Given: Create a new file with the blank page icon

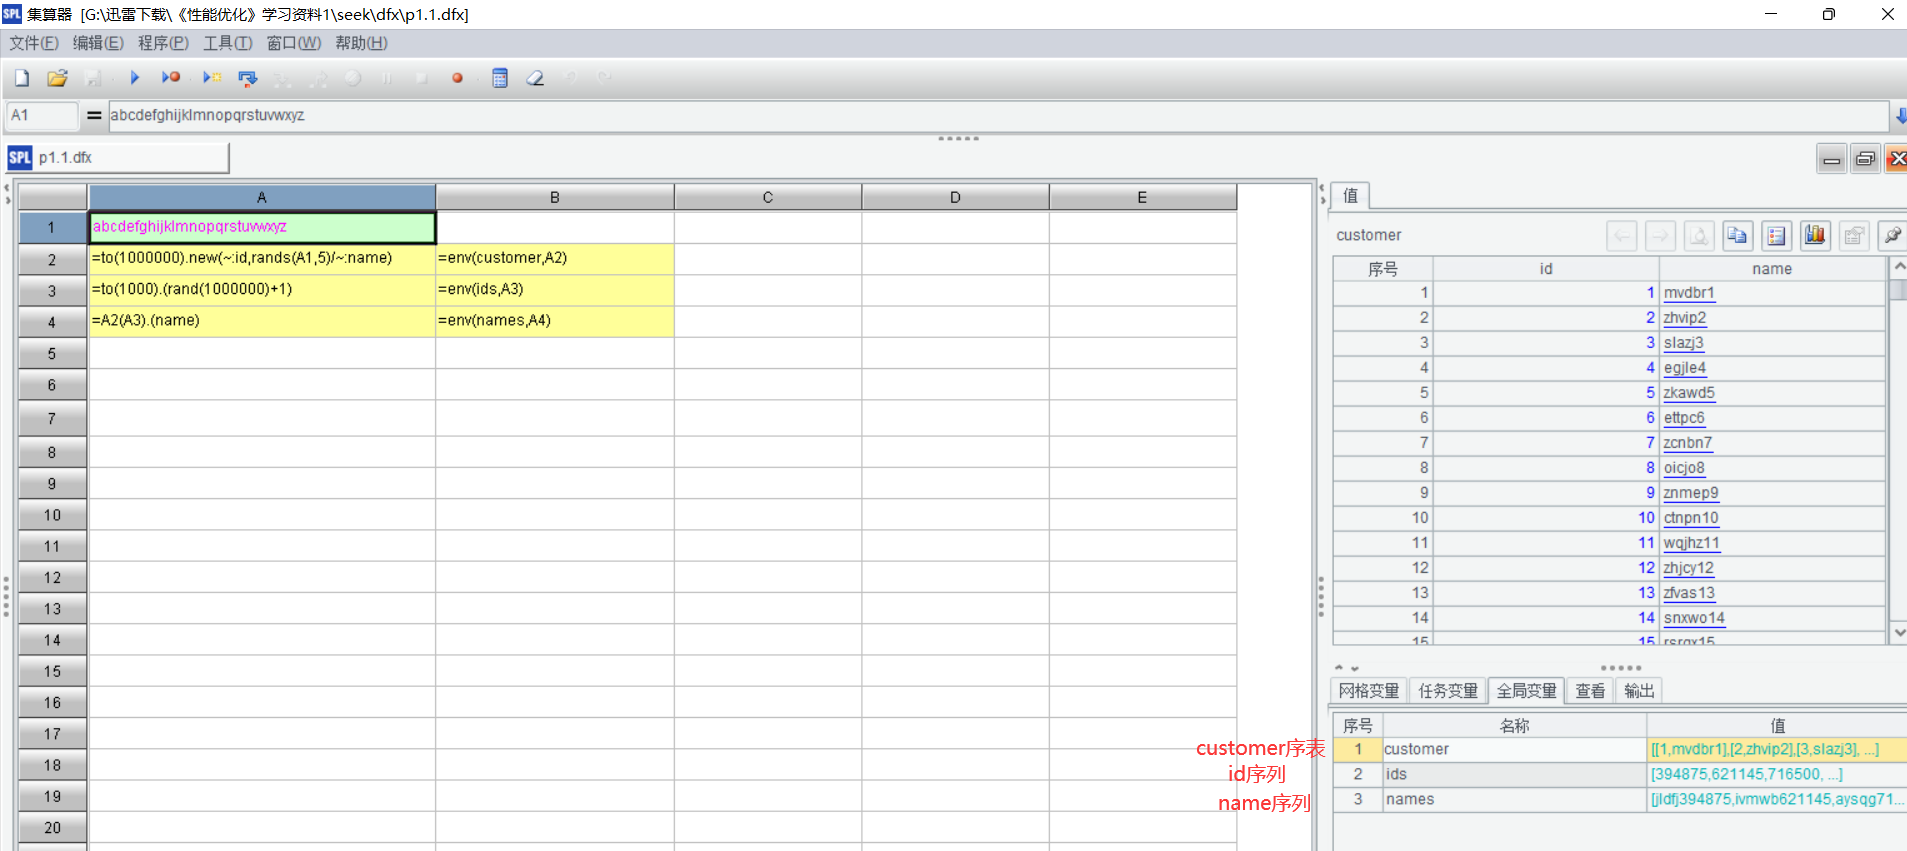Looking at the screenshot, I should coord(22,78).
